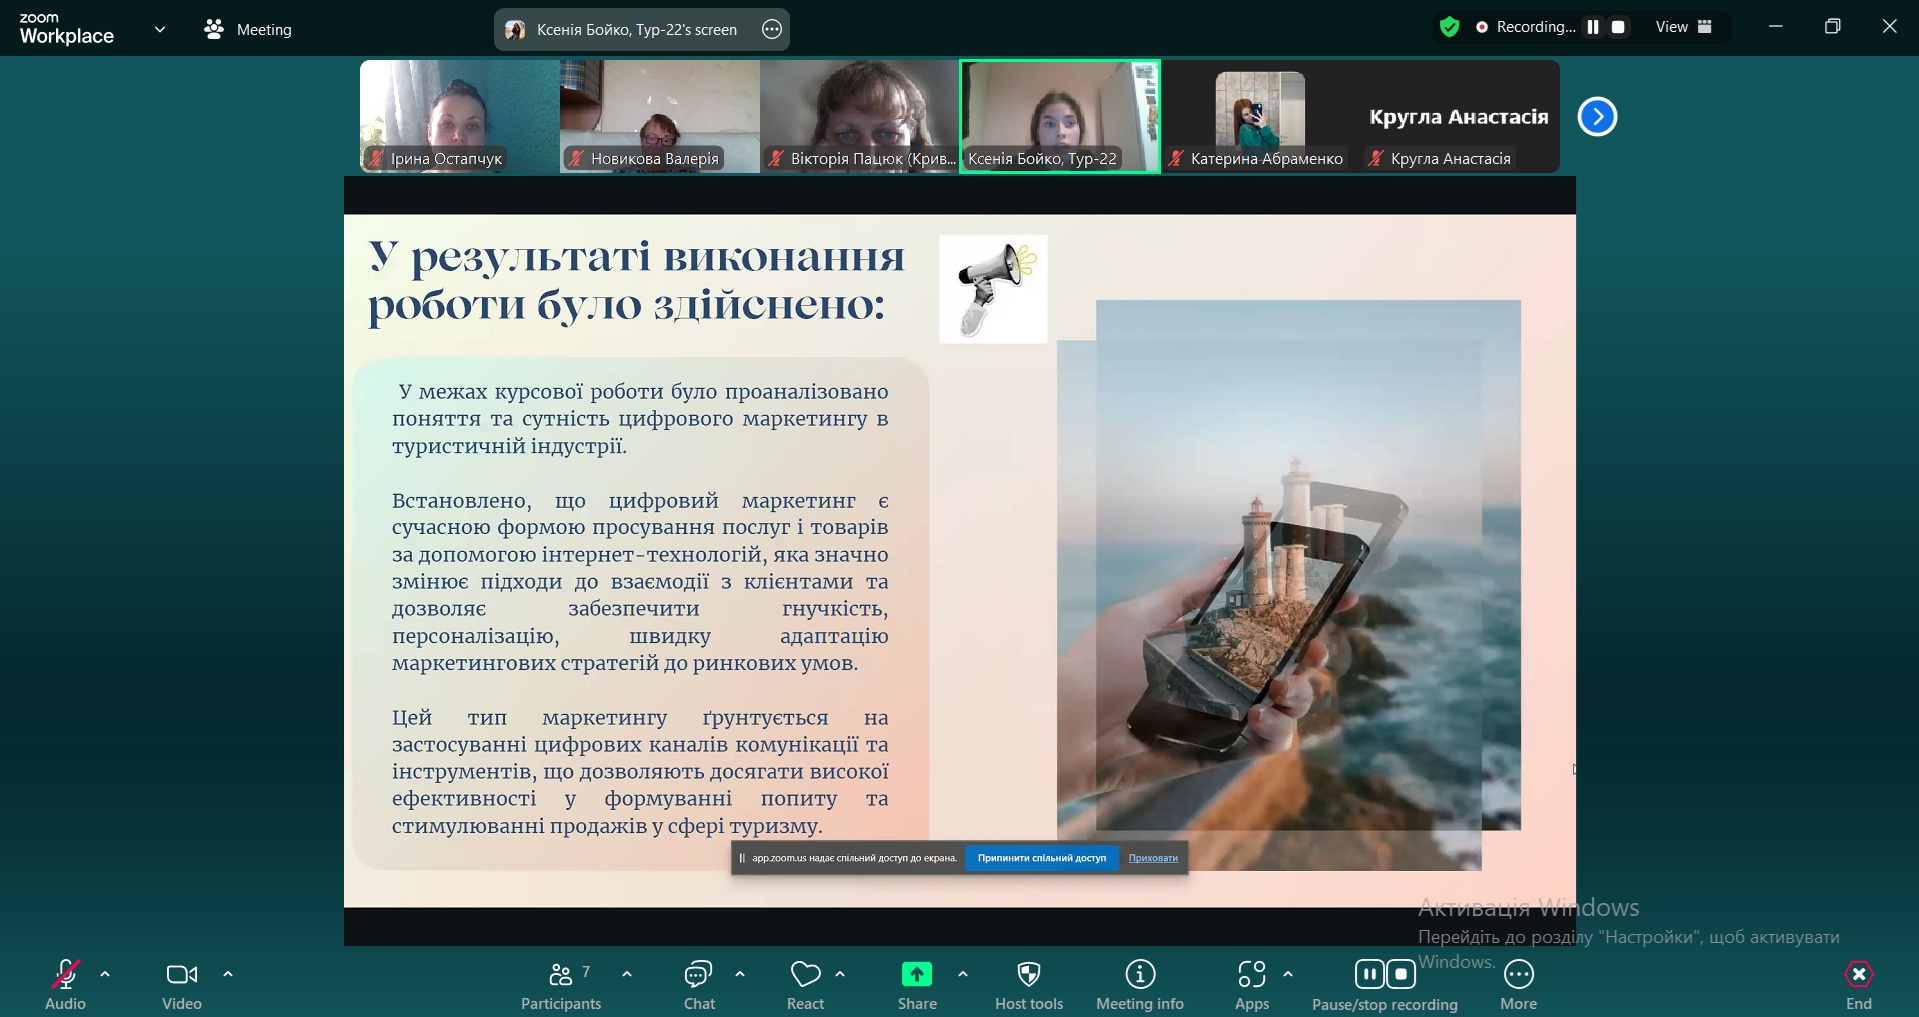This screenshot has height=1017, width=1919.
Task: Show next participants with blue arrow
Action: (1597, 117)
